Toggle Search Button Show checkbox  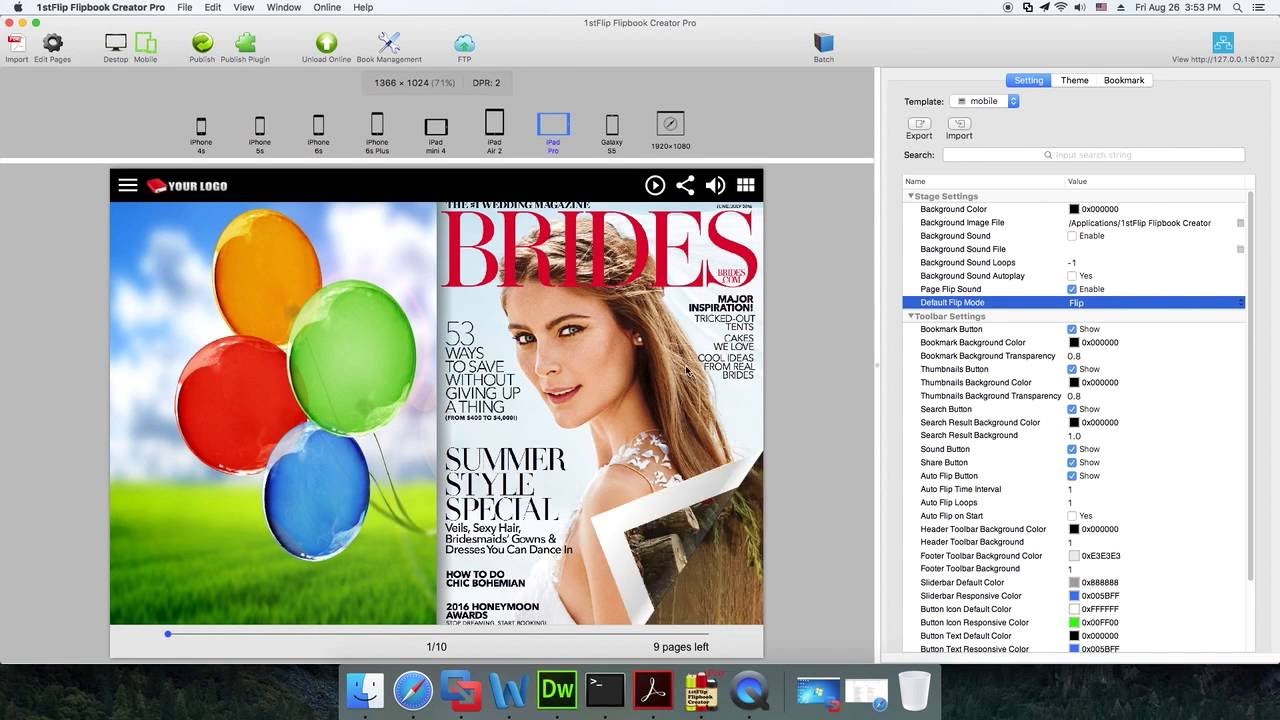click(x=1072, y=409)
